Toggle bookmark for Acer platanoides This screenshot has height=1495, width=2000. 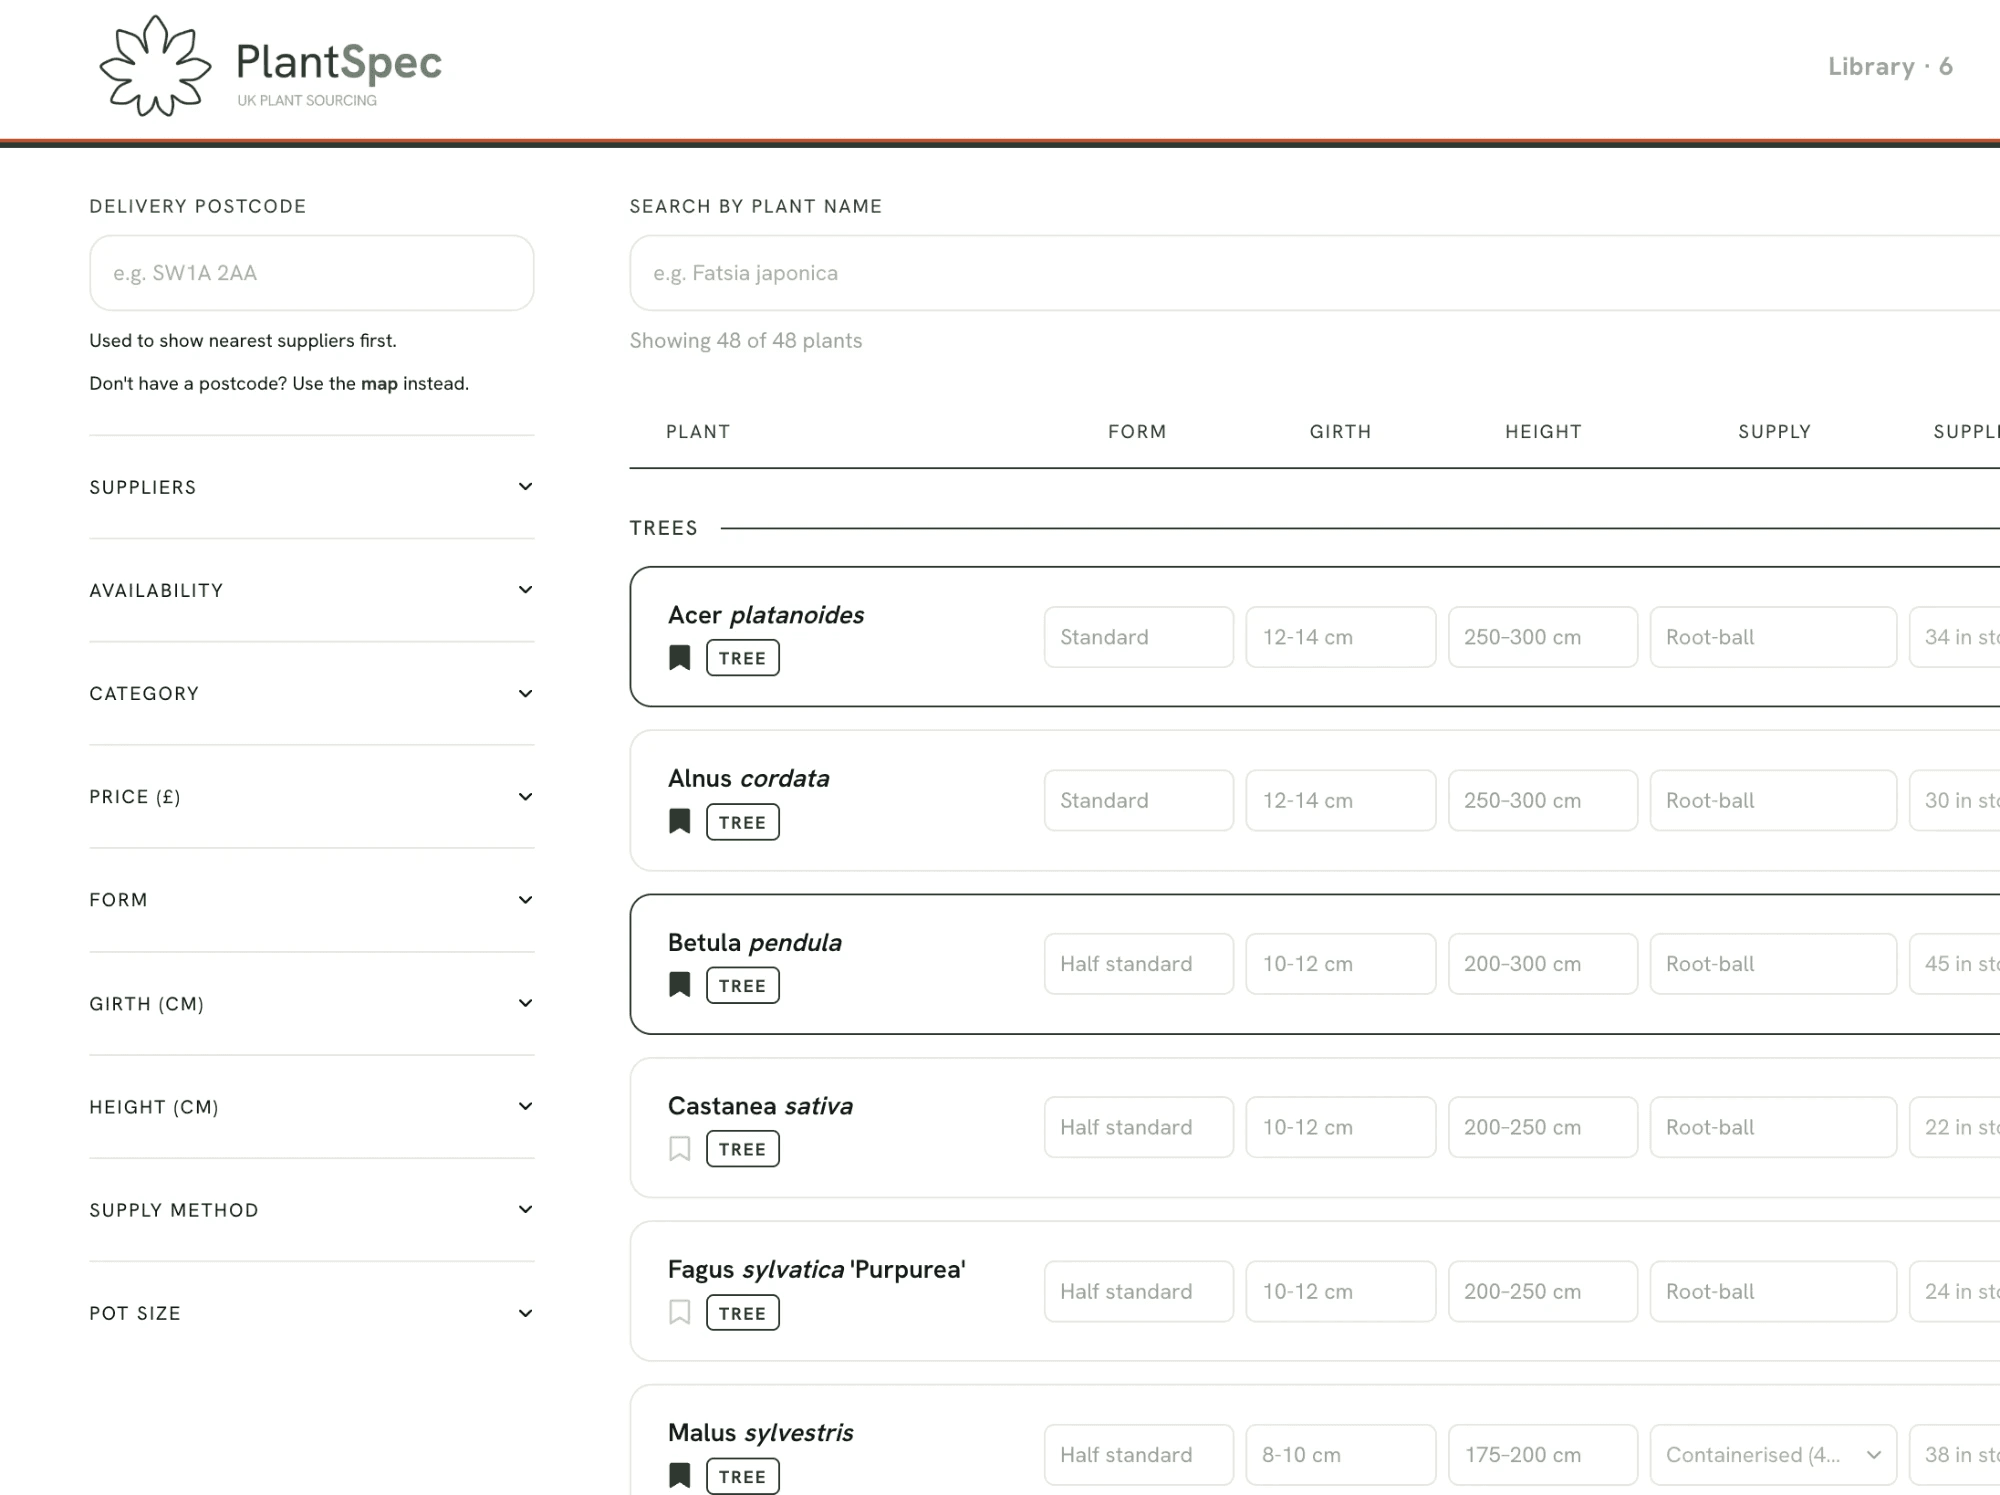(x=680, y=658)
